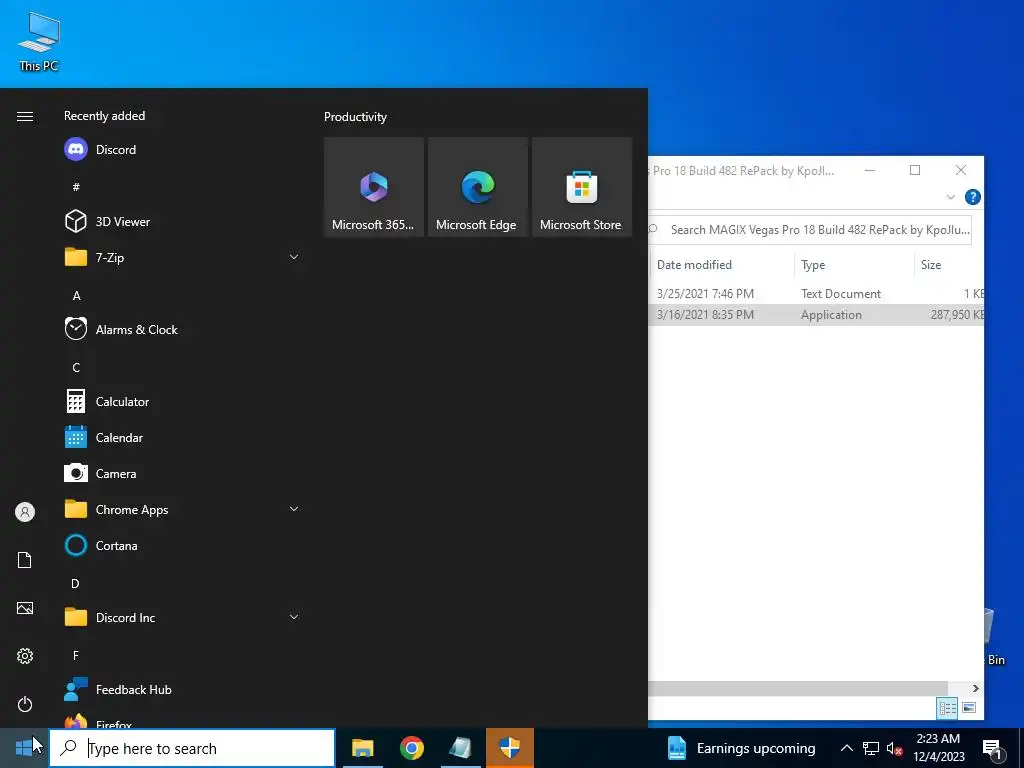Viewport: 1024px width, 768px height.
Task: Click Explorer horizontal scrollbar right arrow
Action: (976, 688)
